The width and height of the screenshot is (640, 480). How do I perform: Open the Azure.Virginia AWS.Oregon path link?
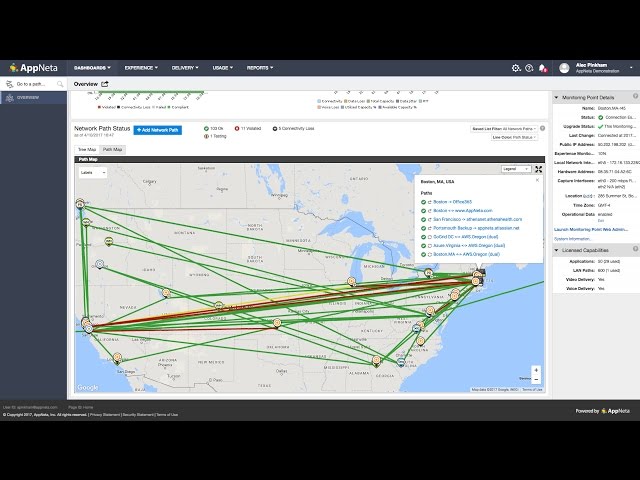(x=469, y=246)
